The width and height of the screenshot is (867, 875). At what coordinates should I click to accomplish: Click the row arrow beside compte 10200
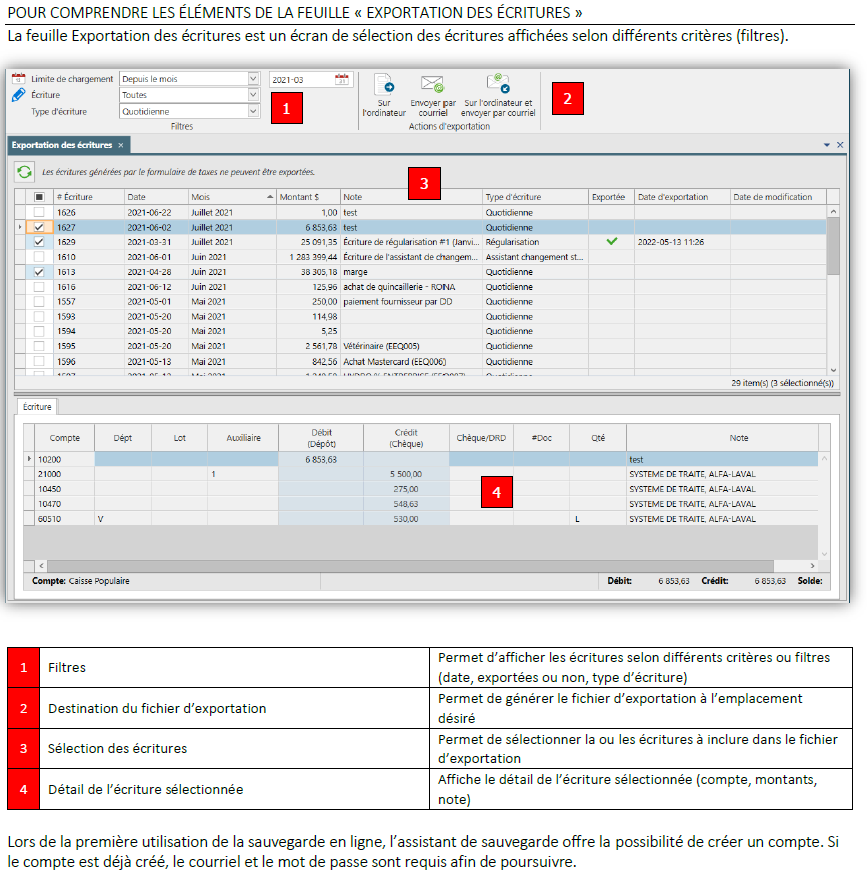click(x=30, y=459)
